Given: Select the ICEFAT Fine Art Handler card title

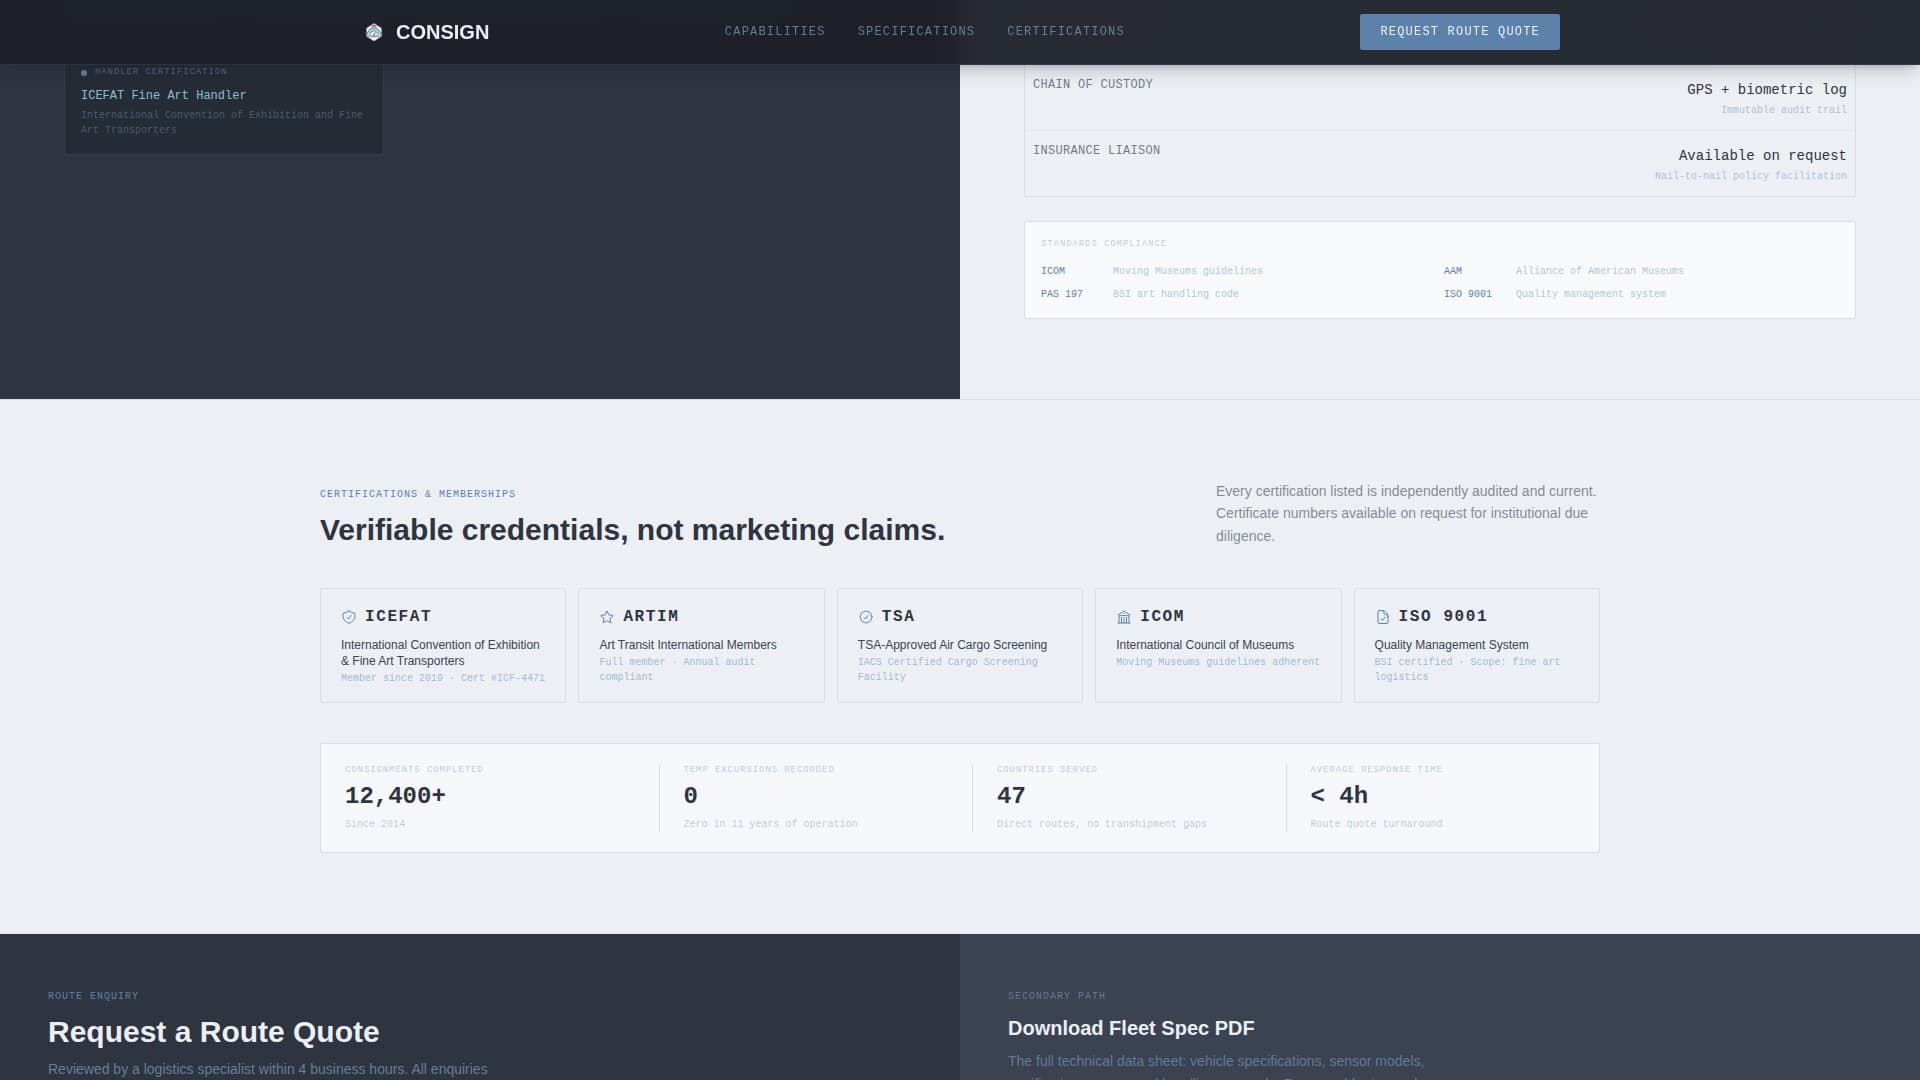Looking at the screenshot, I should (163, 95).
